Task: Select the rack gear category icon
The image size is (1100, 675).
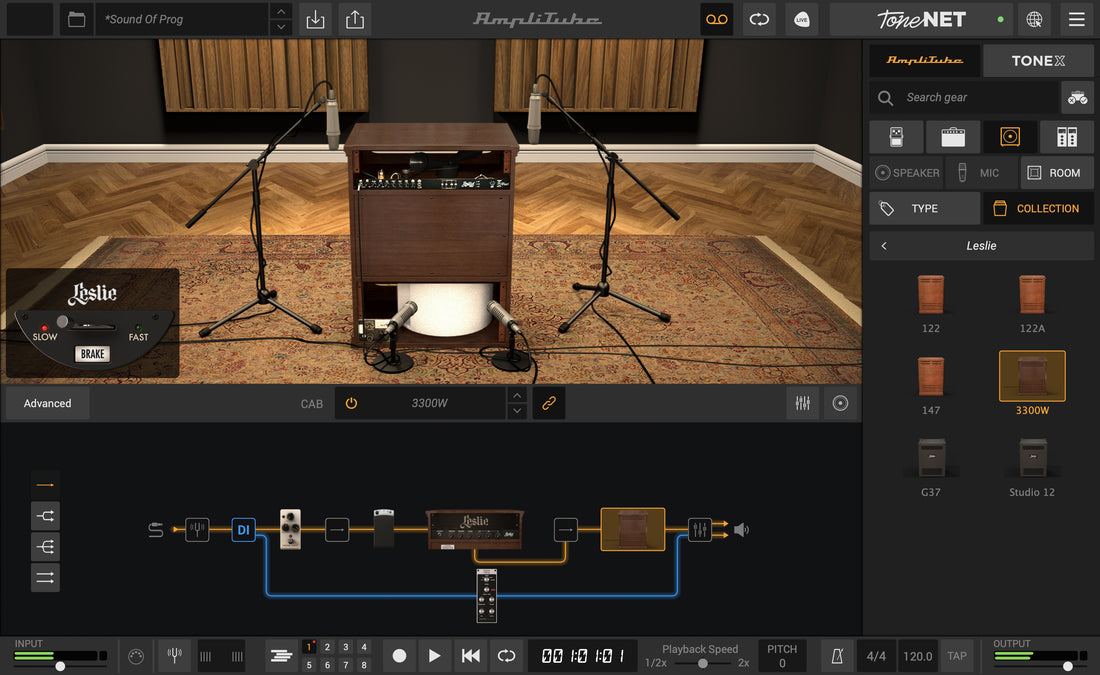Action: 1067,137
